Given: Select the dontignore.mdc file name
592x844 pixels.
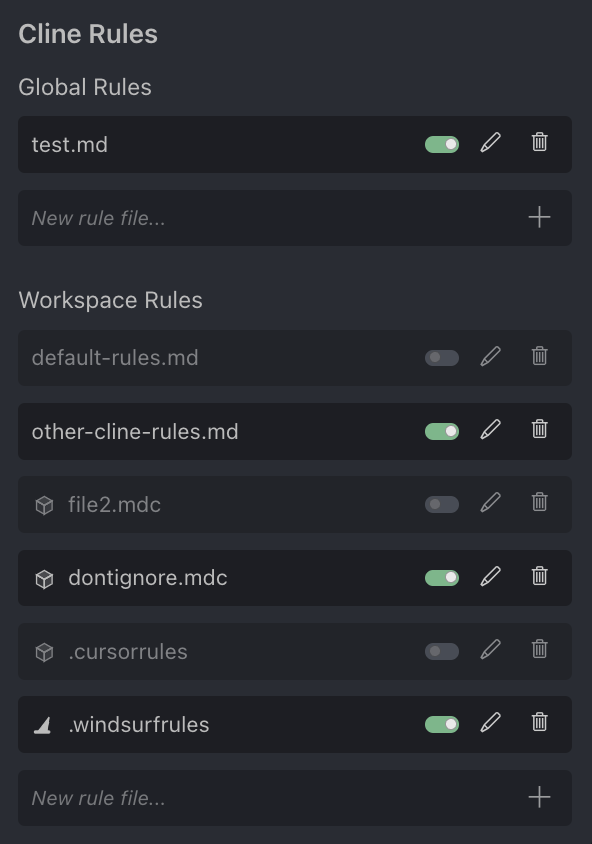Looking at the screenshot, I should [x=147, y=578].
